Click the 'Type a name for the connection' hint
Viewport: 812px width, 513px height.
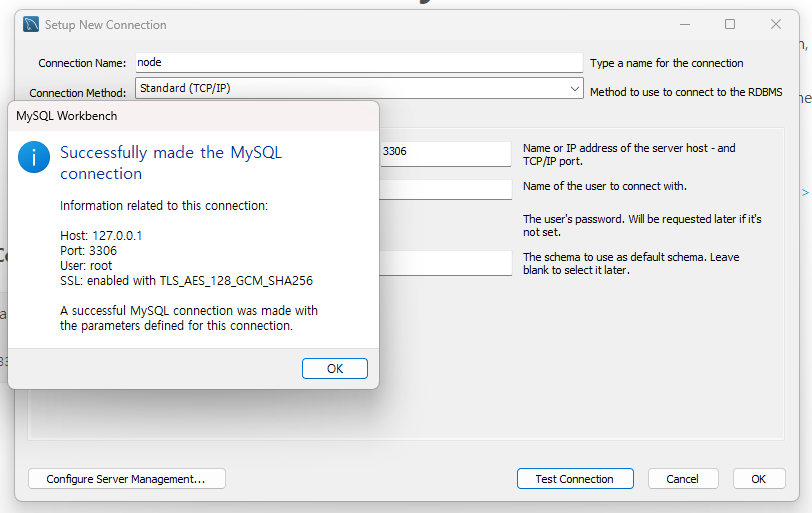pos(666,63)
